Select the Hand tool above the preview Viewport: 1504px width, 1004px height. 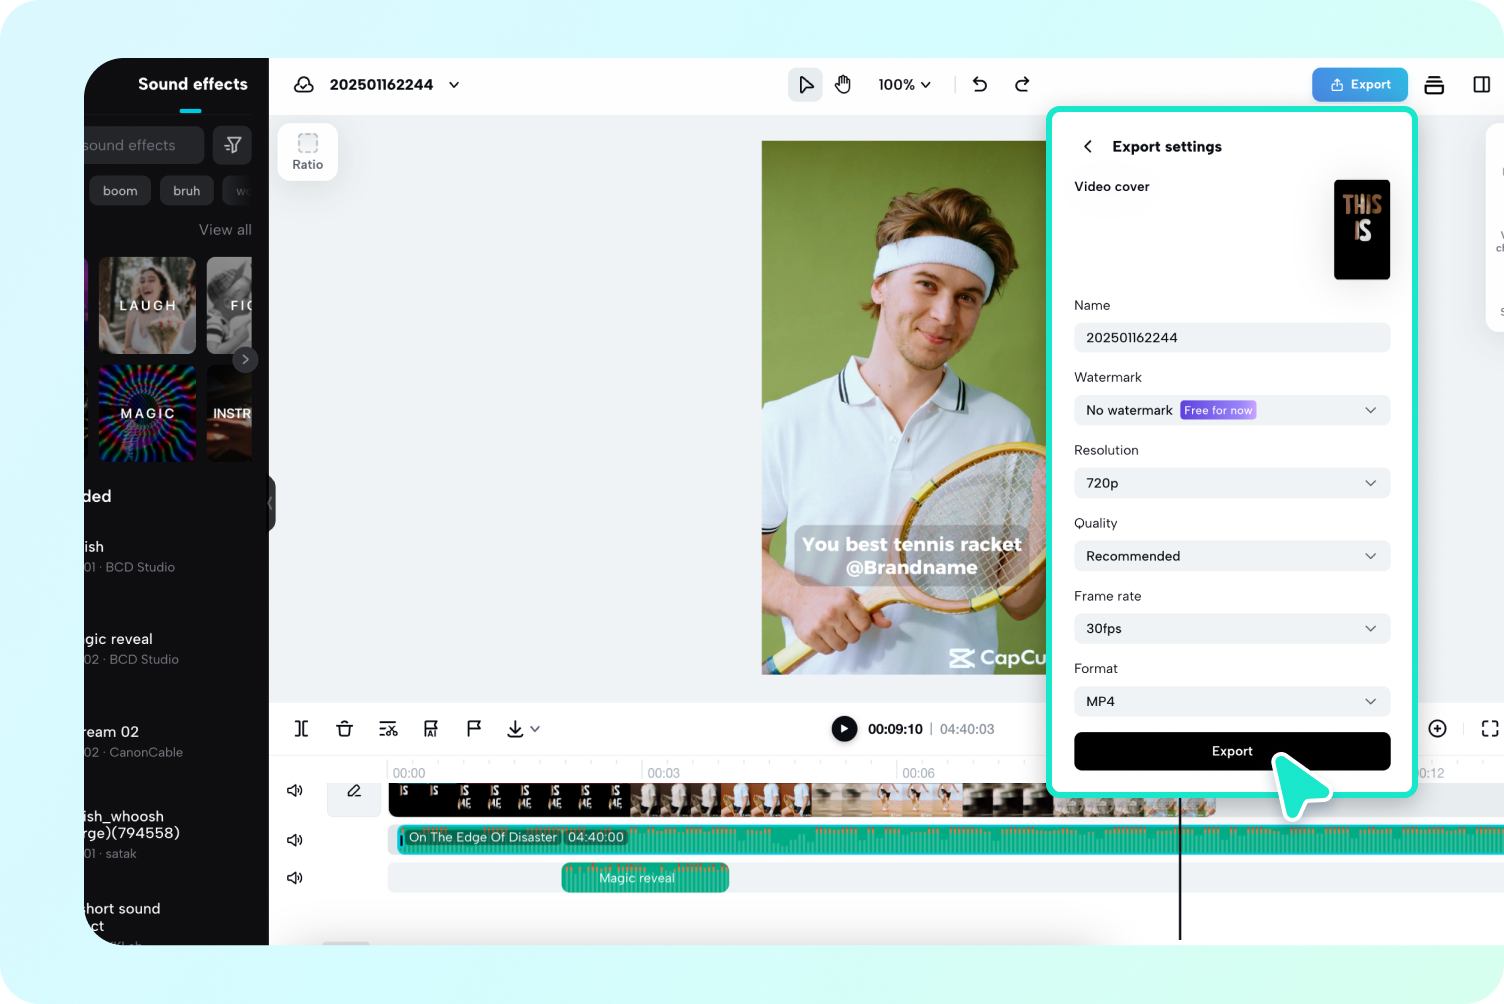point(843,84)
